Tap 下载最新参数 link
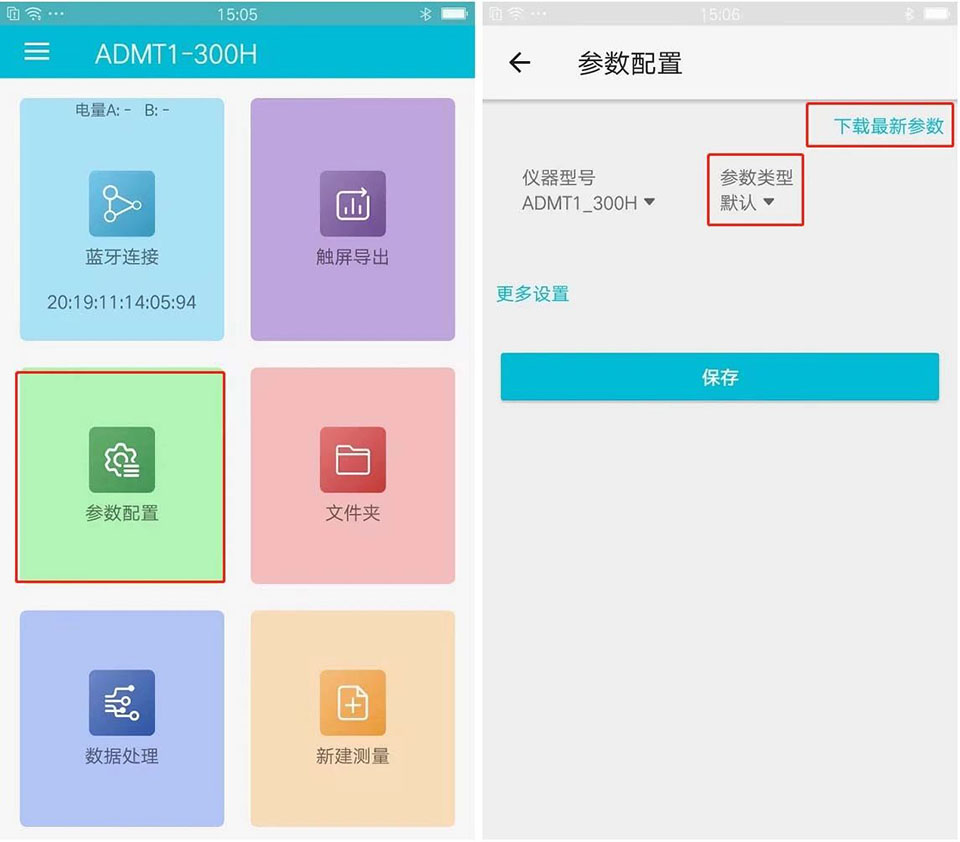 pyautogui.click(x=888, y=126)
